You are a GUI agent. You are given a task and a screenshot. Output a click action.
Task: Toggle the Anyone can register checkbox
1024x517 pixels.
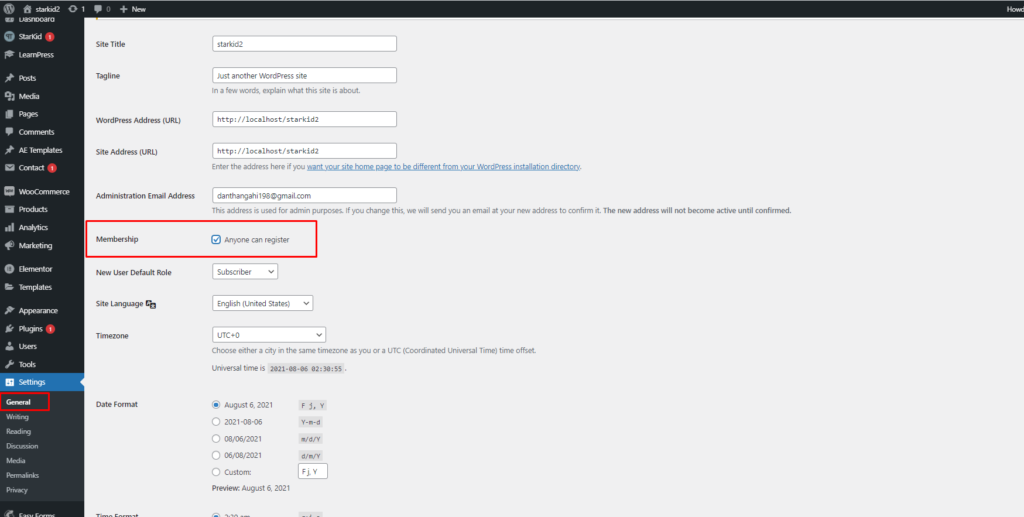click(216, 240)
